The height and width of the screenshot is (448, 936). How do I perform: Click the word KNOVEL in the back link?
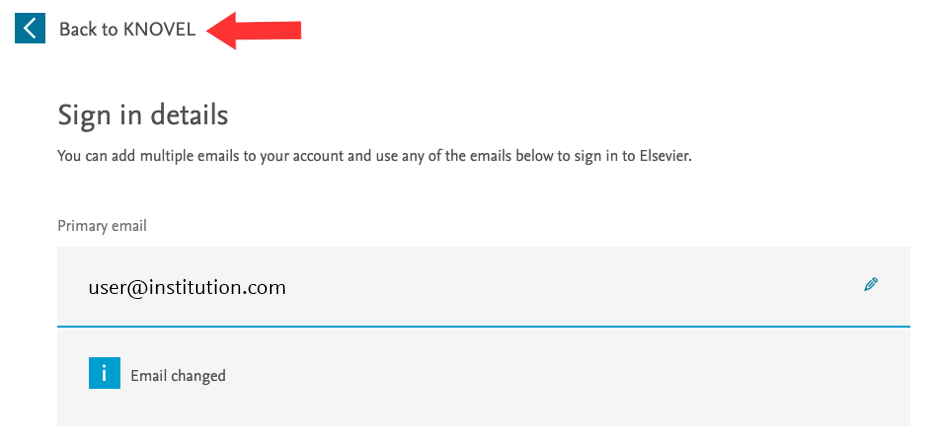[x=159, y=29]
